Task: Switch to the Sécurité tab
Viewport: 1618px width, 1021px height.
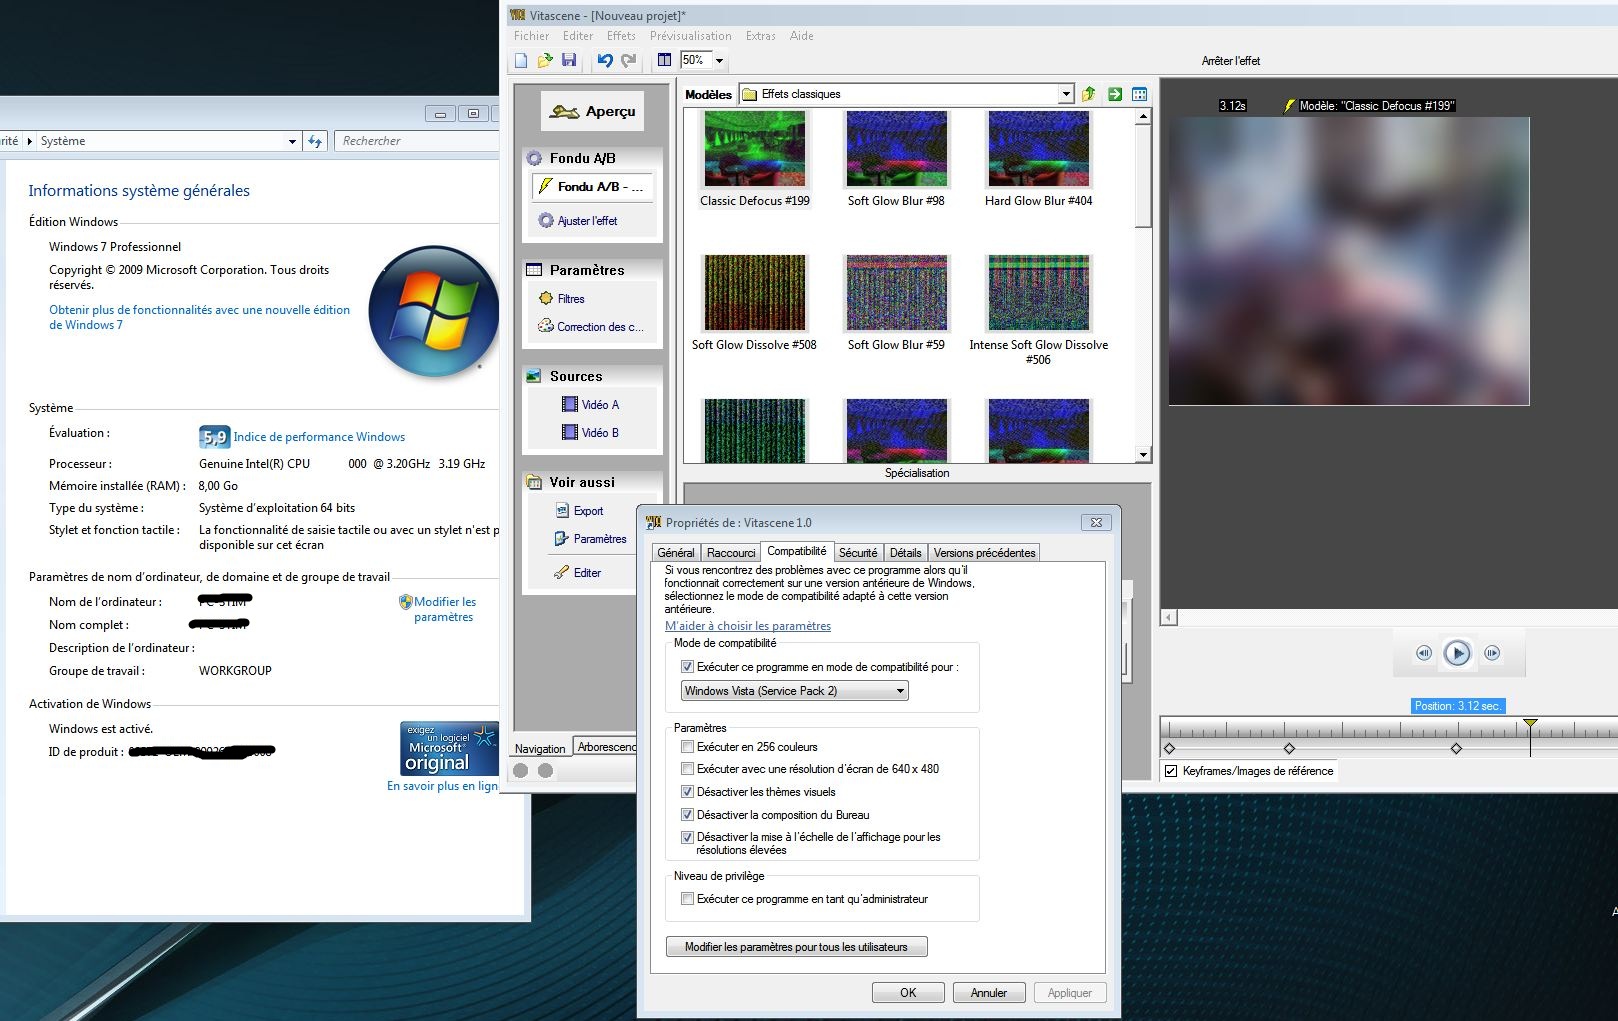Action: coord(858,553)
